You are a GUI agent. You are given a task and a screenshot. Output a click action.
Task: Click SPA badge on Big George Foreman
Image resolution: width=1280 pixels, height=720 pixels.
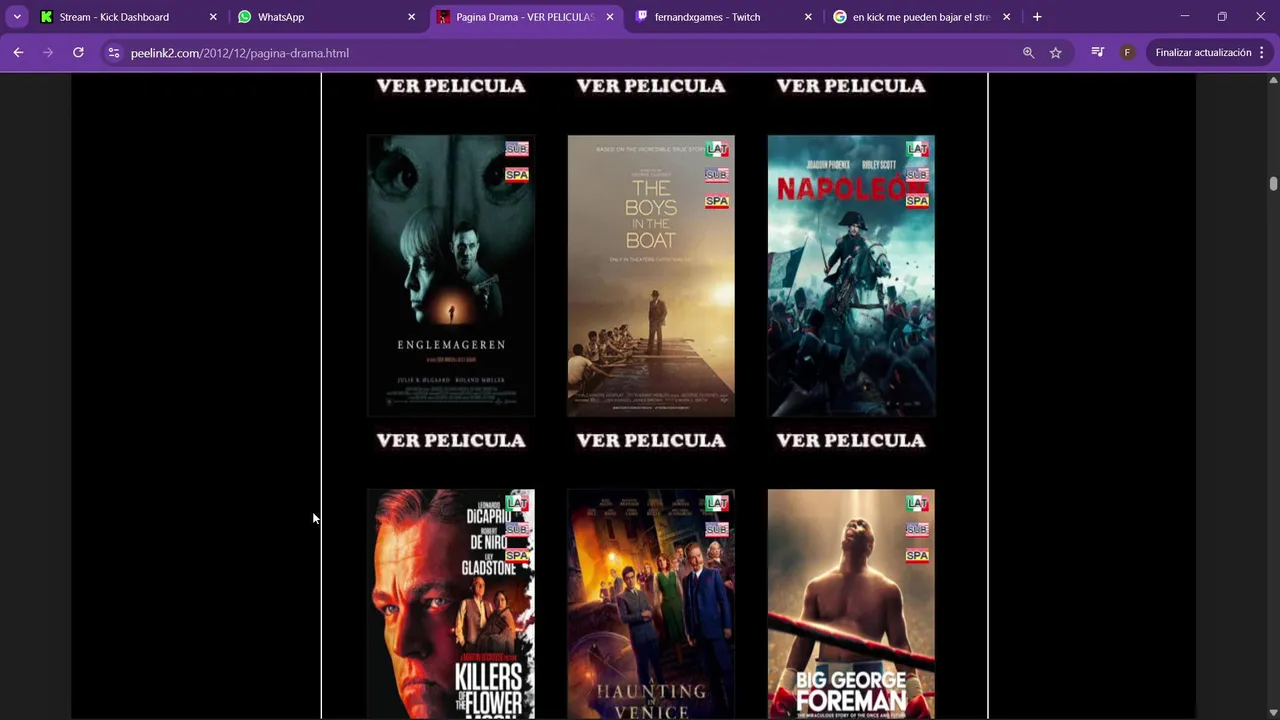[x=917, y=555]
